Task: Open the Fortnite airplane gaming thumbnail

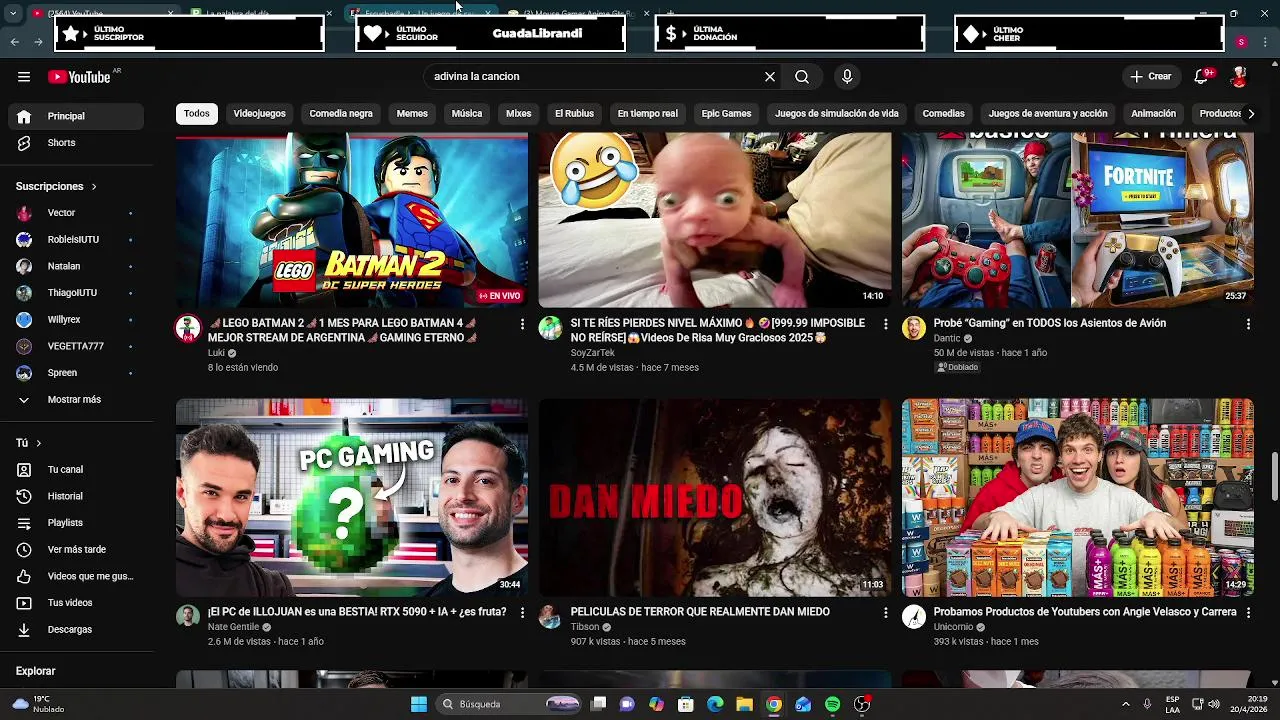Action: (x=1078, y=220)
